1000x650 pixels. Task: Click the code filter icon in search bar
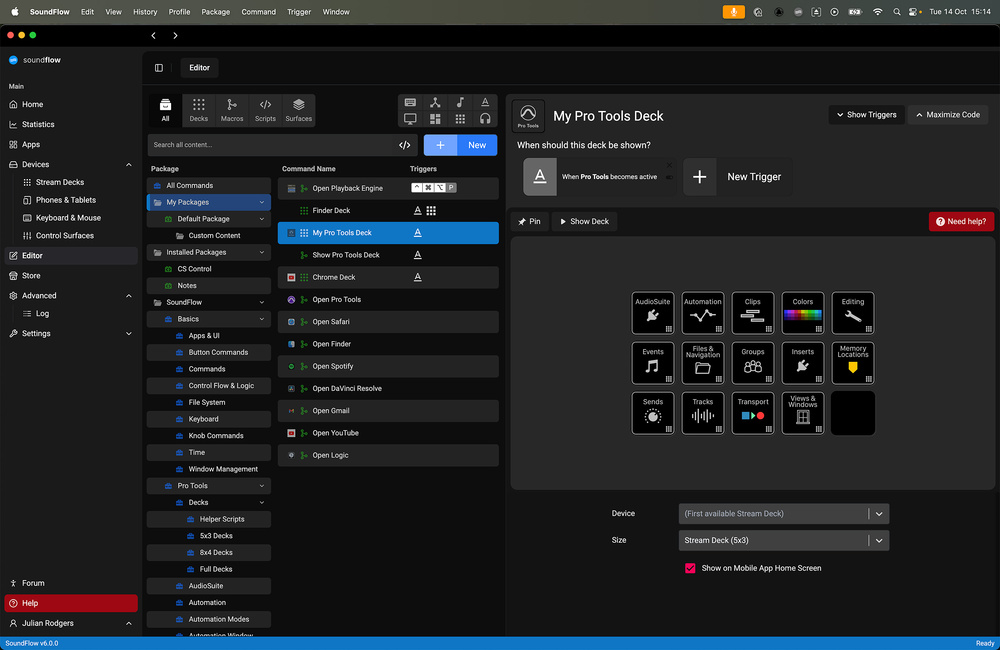point(405,145)
